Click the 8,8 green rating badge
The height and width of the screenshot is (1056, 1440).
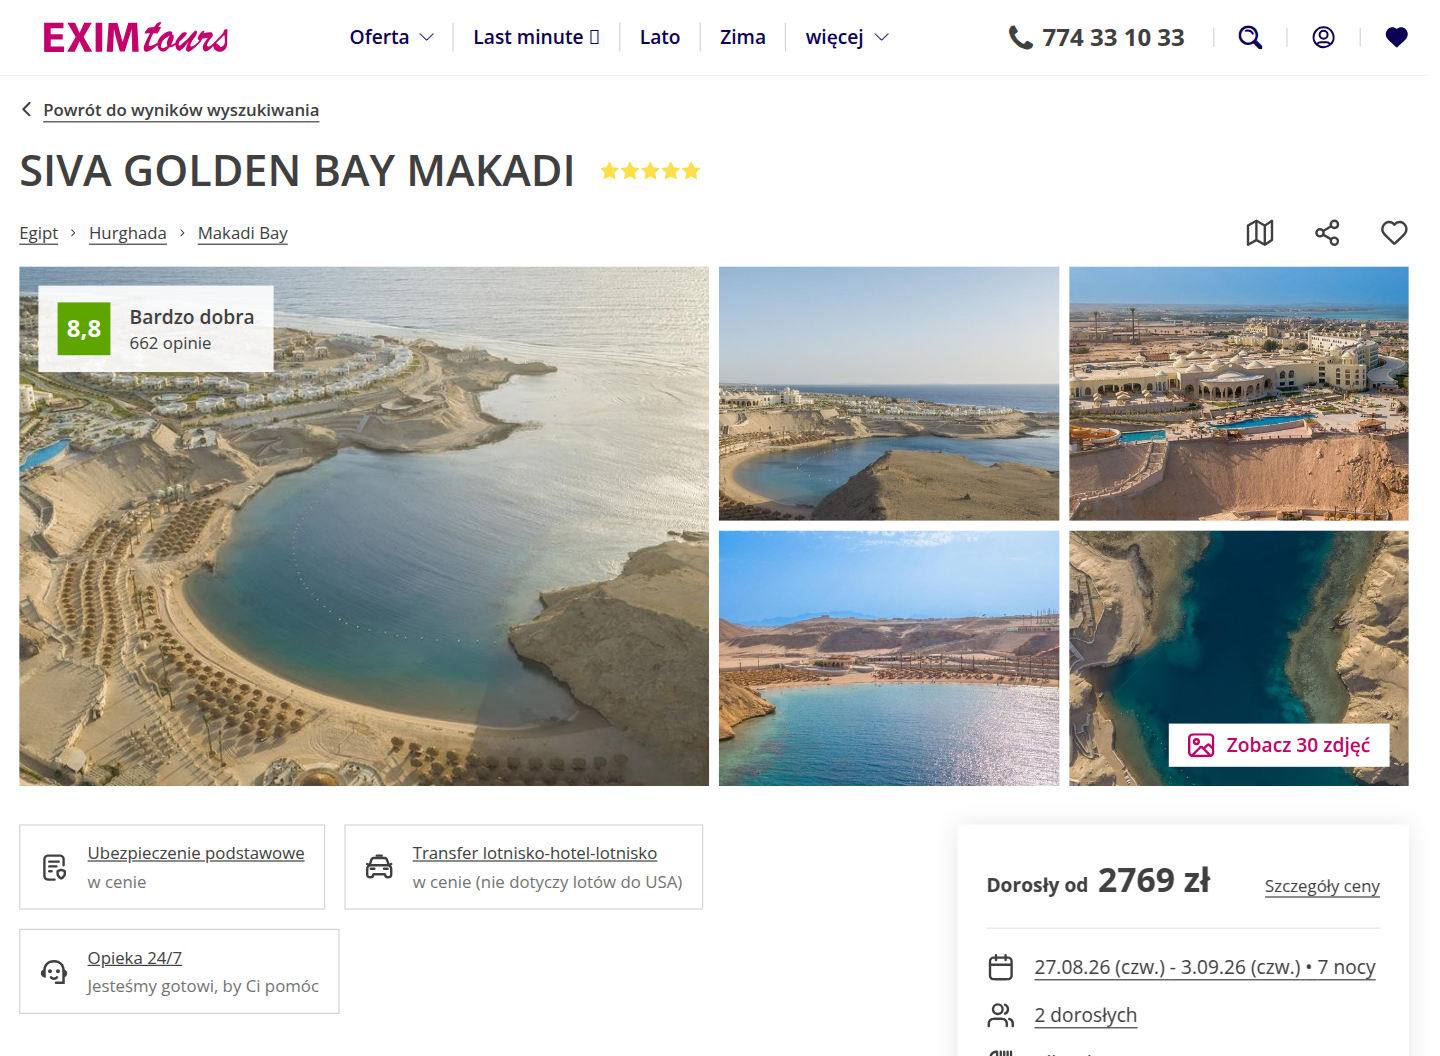coord(84,329)
